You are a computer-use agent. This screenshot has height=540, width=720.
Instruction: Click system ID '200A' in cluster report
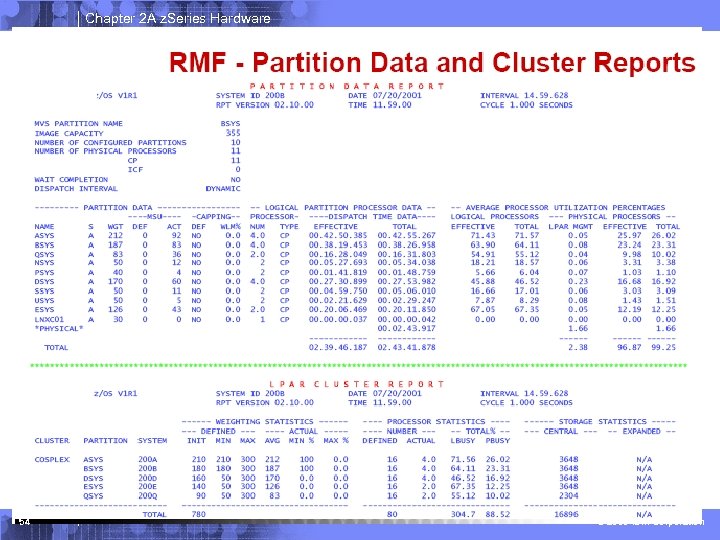tap(147, 460)
